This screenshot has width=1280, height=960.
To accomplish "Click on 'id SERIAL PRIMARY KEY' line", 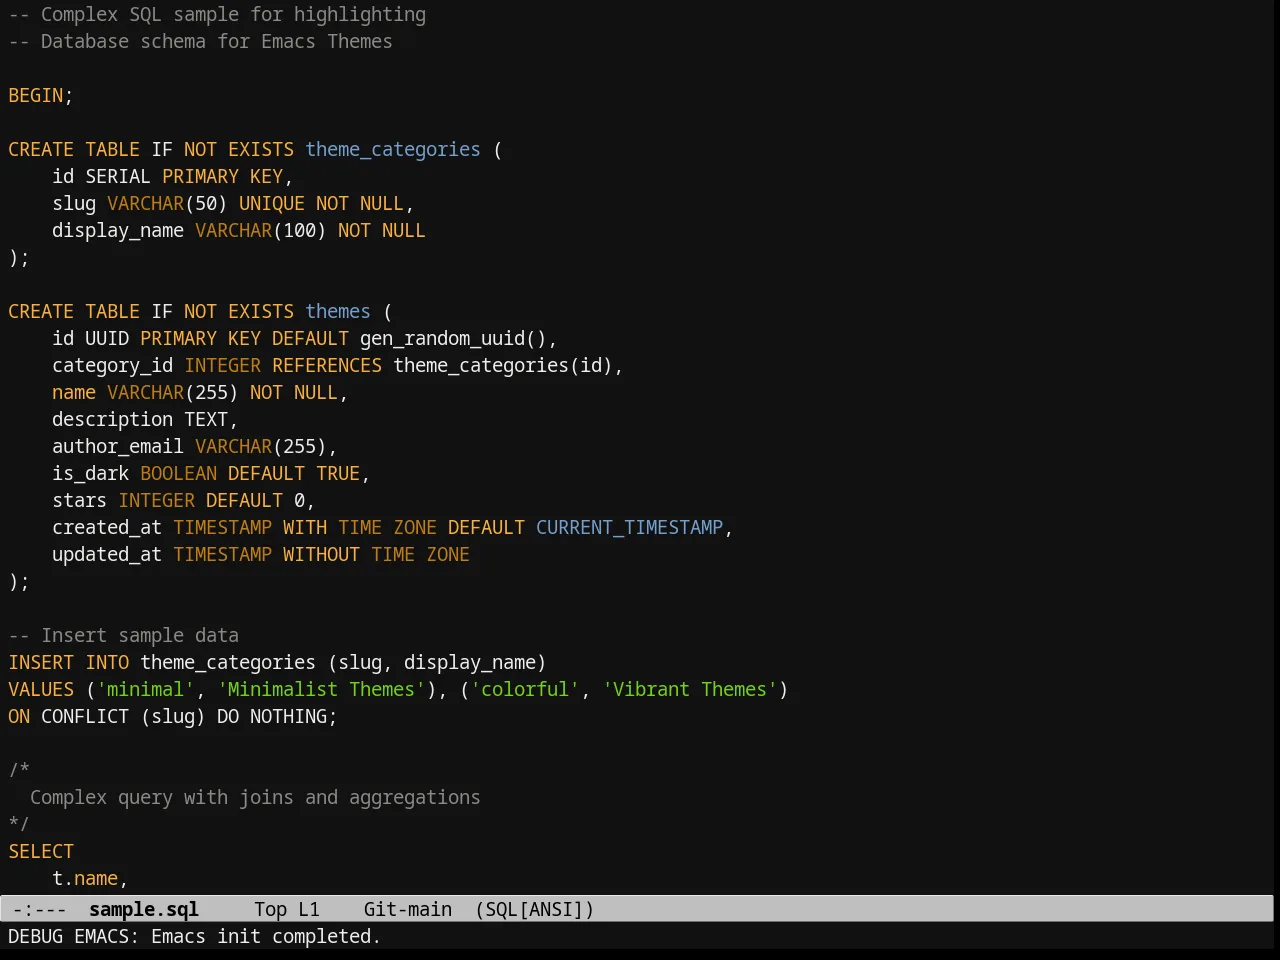I will pos(172,176).
